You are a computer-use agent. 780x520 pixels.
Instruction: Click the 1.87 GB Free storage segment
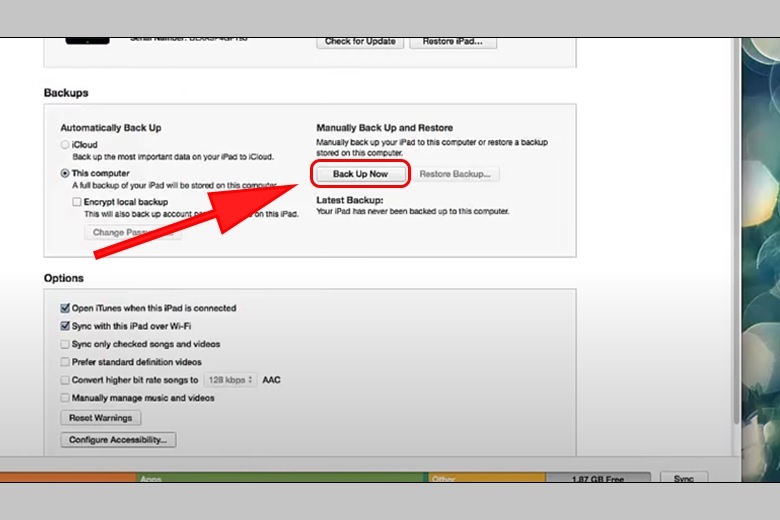(x=598, y=479)
